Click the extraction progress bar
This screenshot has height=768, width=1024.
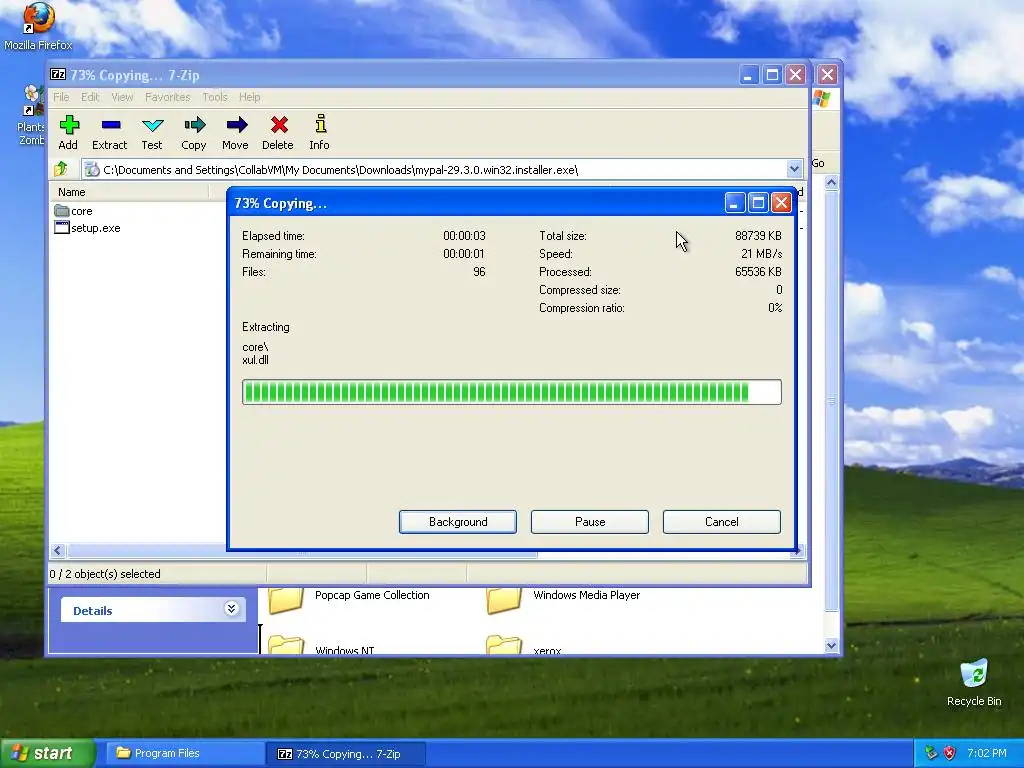pyautogui.click(x=511, y=392)
